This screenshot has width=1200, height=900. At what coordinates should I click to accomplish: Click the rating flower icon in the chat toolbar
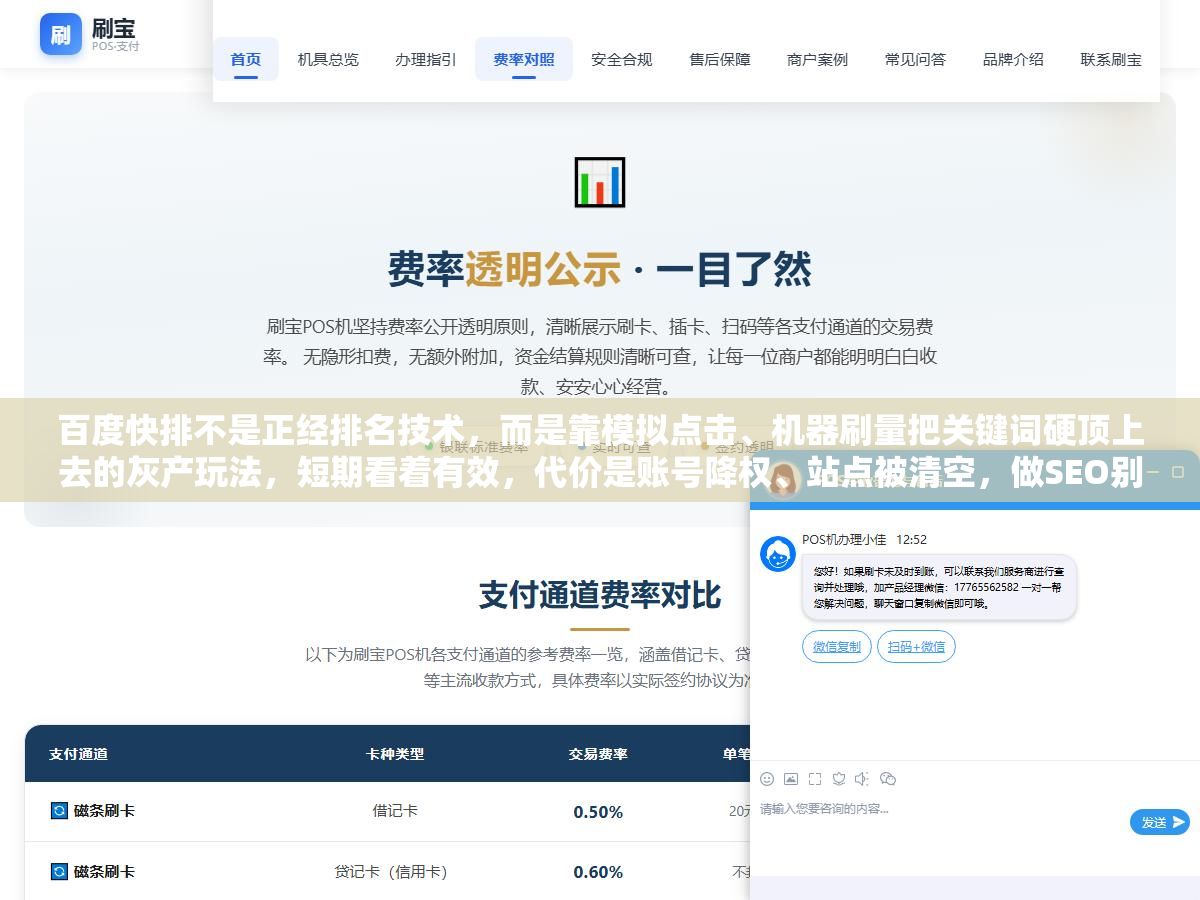pyautogui.click(x=839, y=778)
